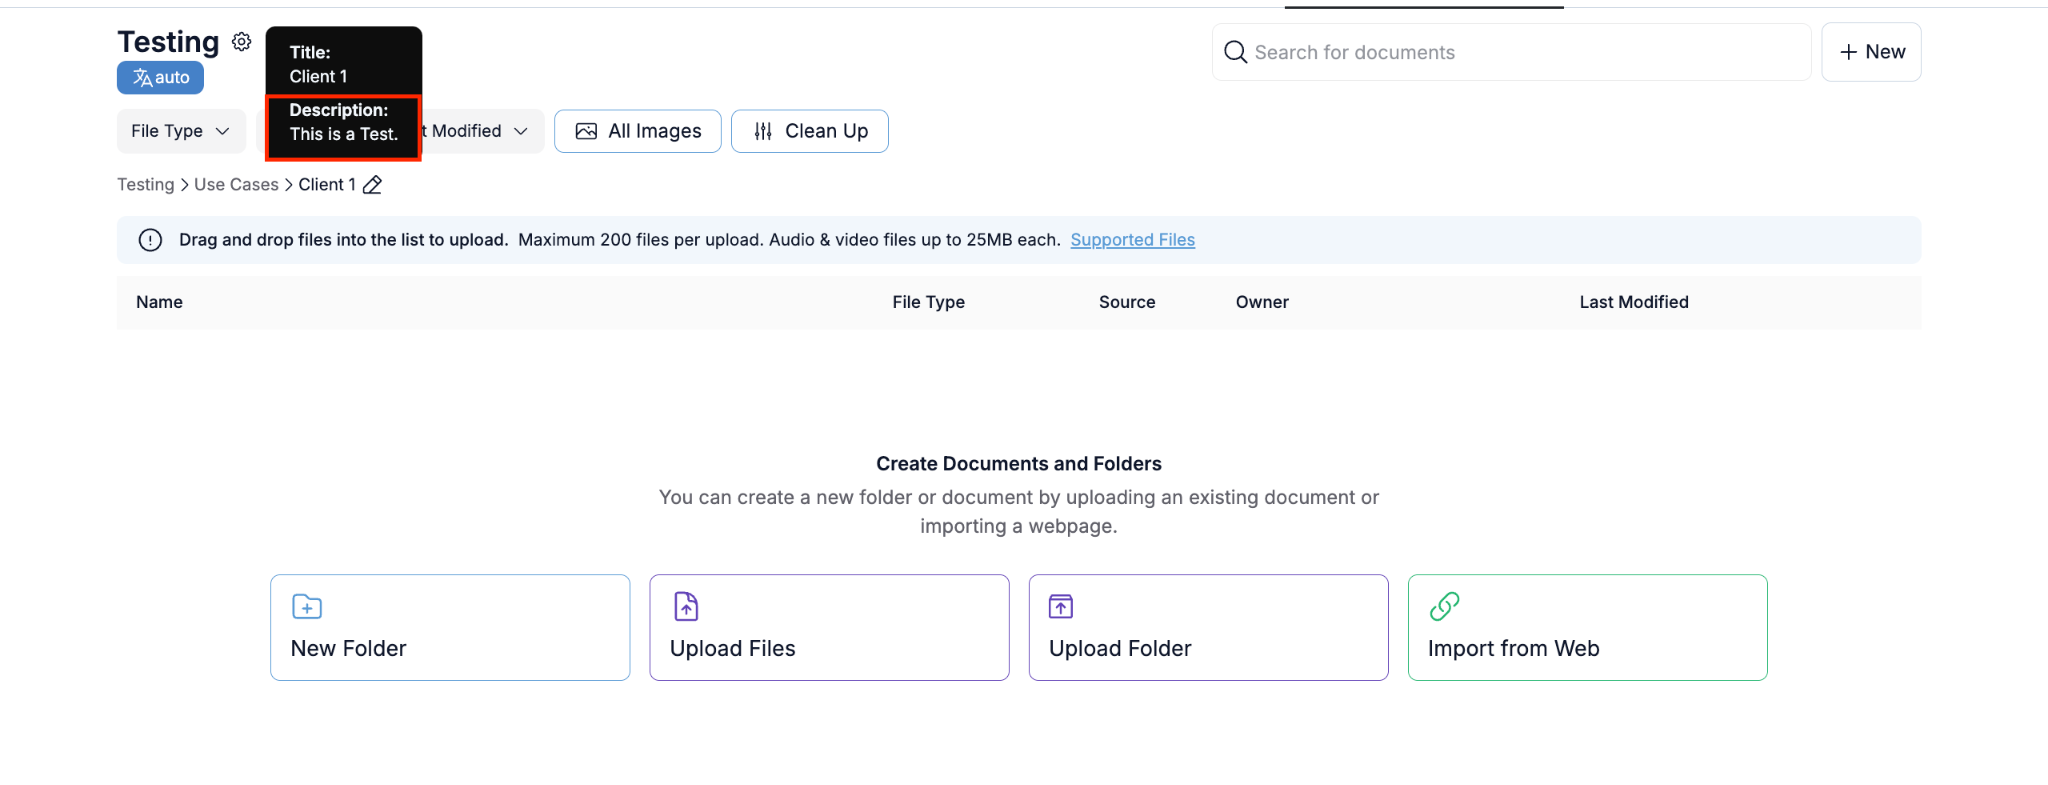The image size is (2048, 785).
Task: Go to Testing in the breadcrumb
Action: point(145,185)
